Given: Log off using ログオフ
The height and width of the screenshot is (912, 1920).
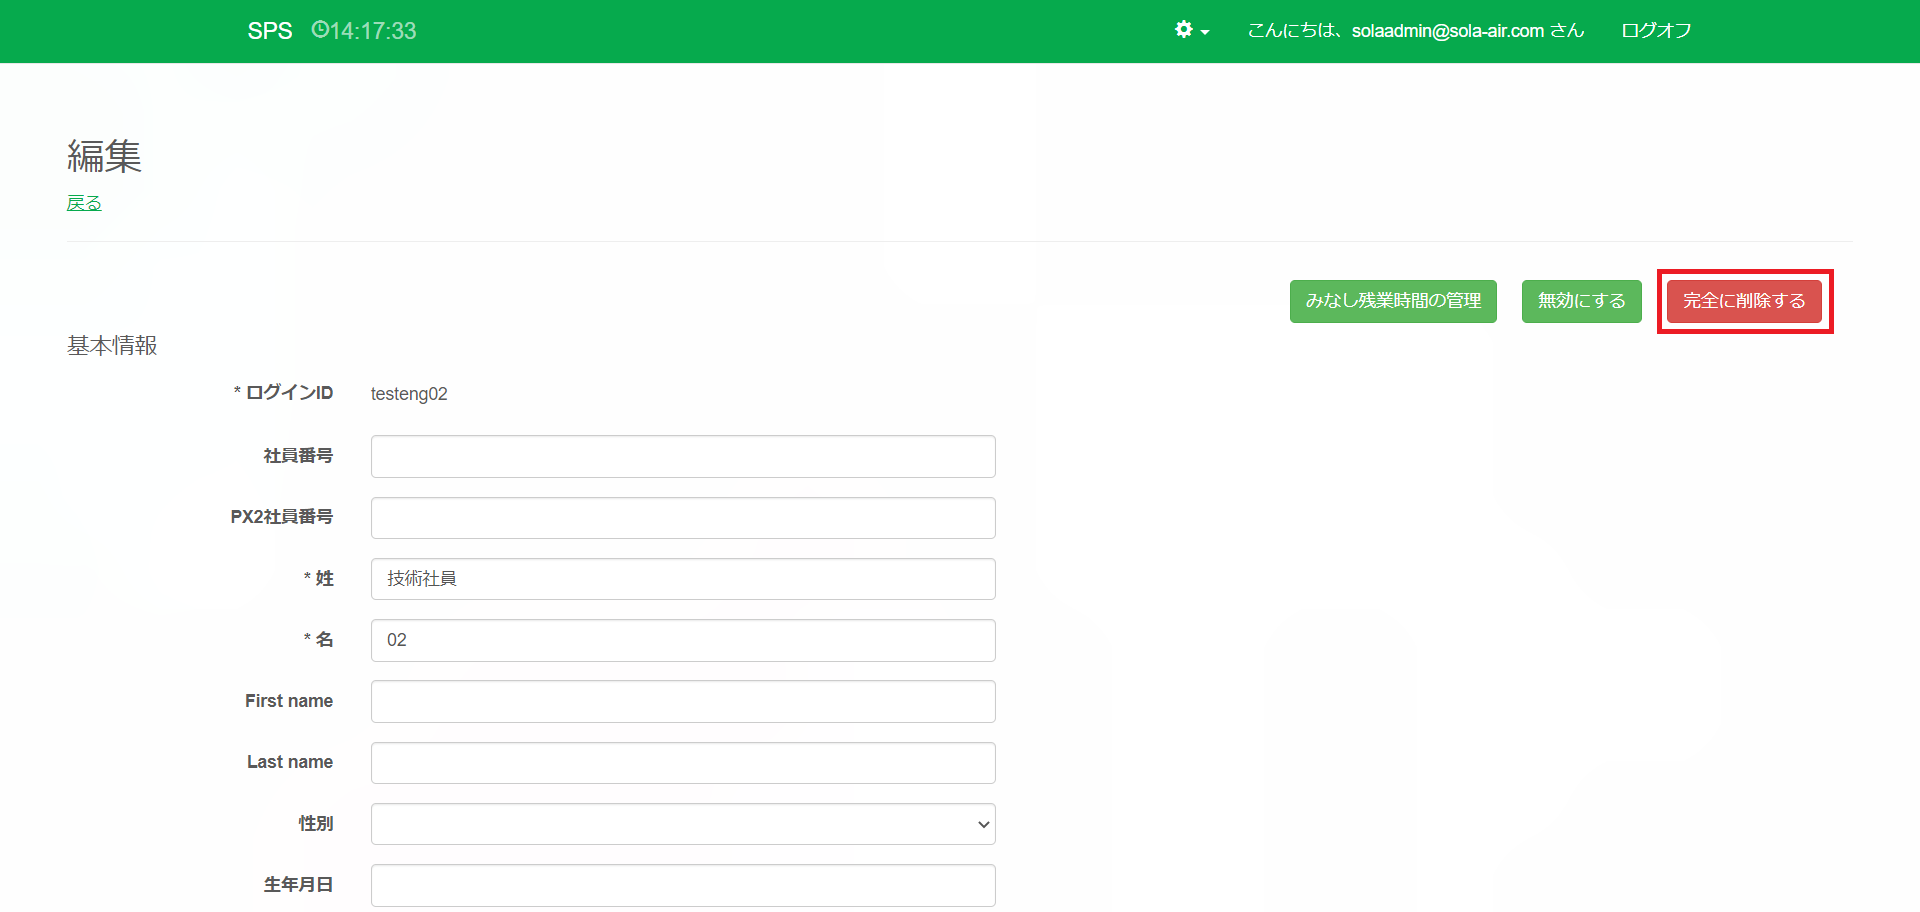Looking at the screenshot, I should click(1656, 31).
